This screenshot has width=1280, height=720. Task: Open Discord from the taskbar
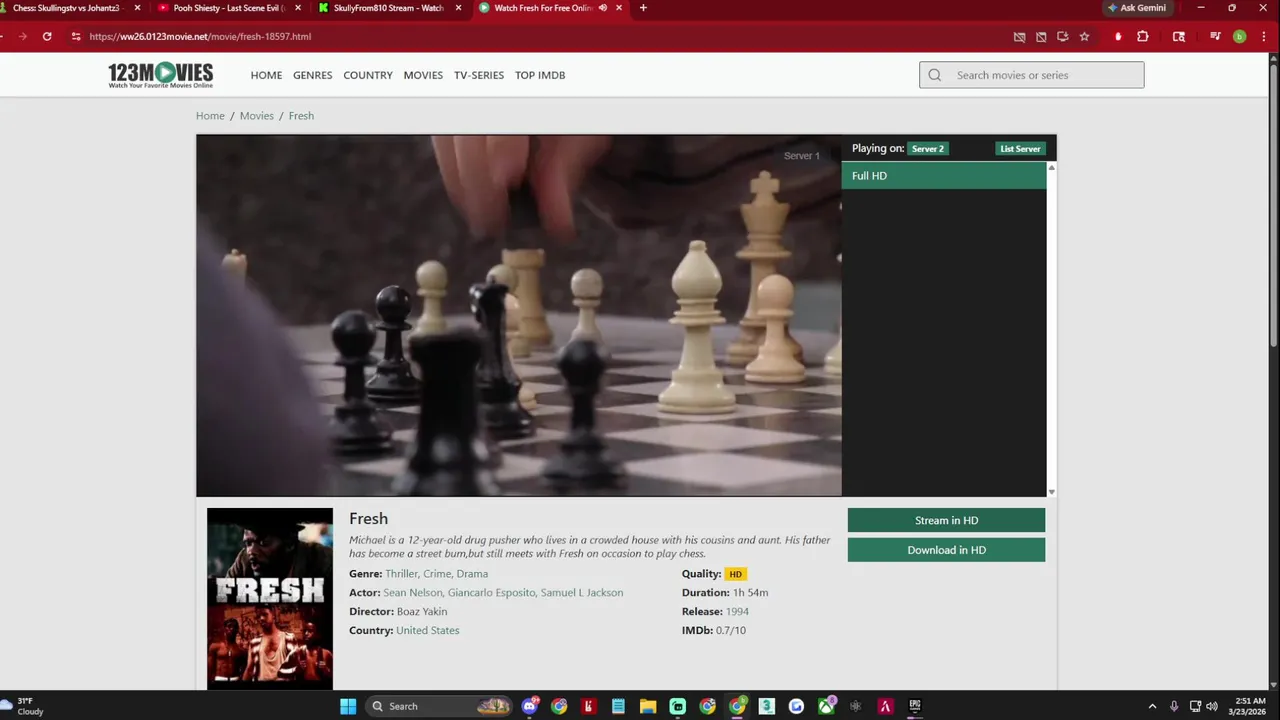click(530, 706)
